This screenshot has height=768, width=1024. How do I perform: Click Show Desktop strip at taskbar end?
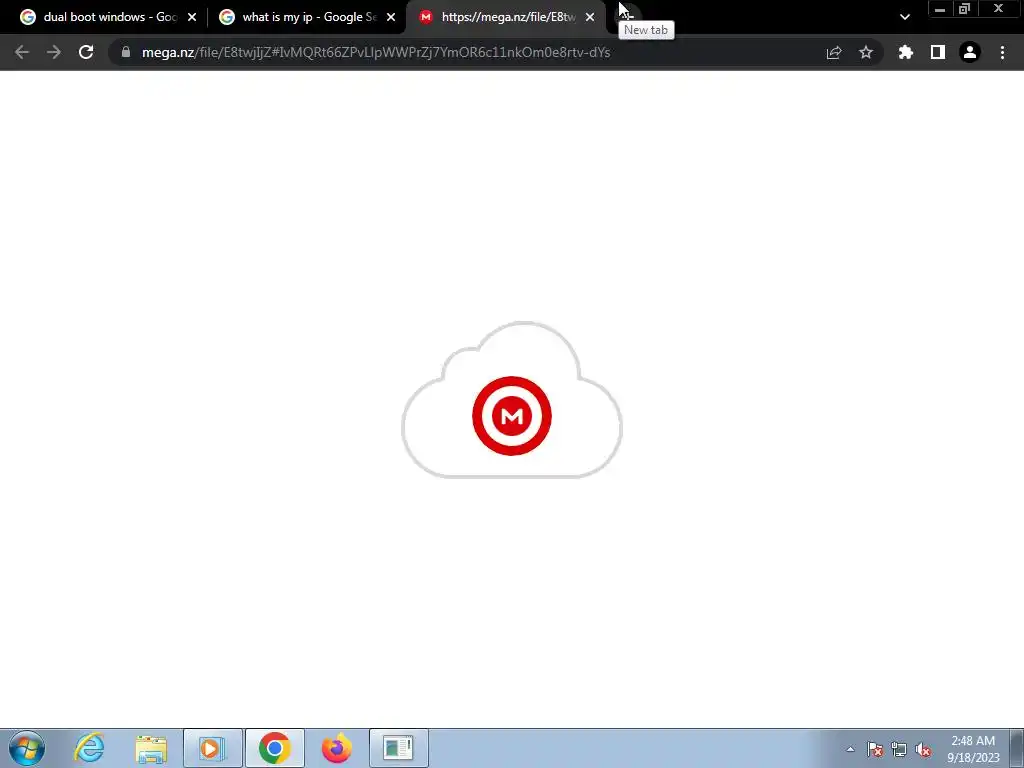tap(1017, 748)
